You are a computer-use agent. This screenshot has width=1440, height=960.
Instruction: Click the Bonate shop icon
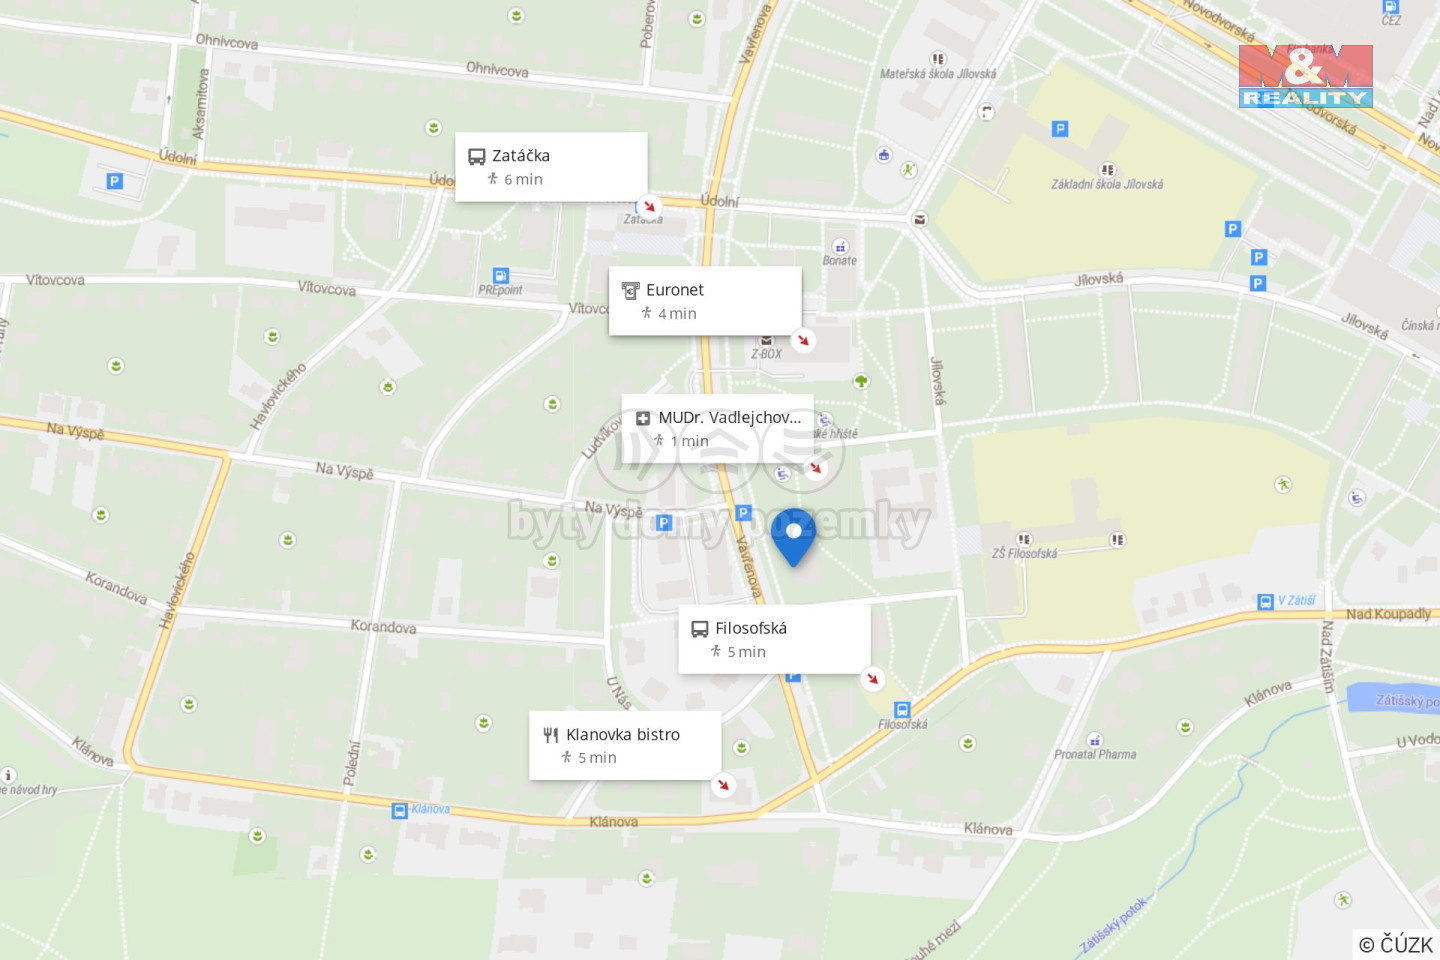pyautogui.click(x=840, y=246)
